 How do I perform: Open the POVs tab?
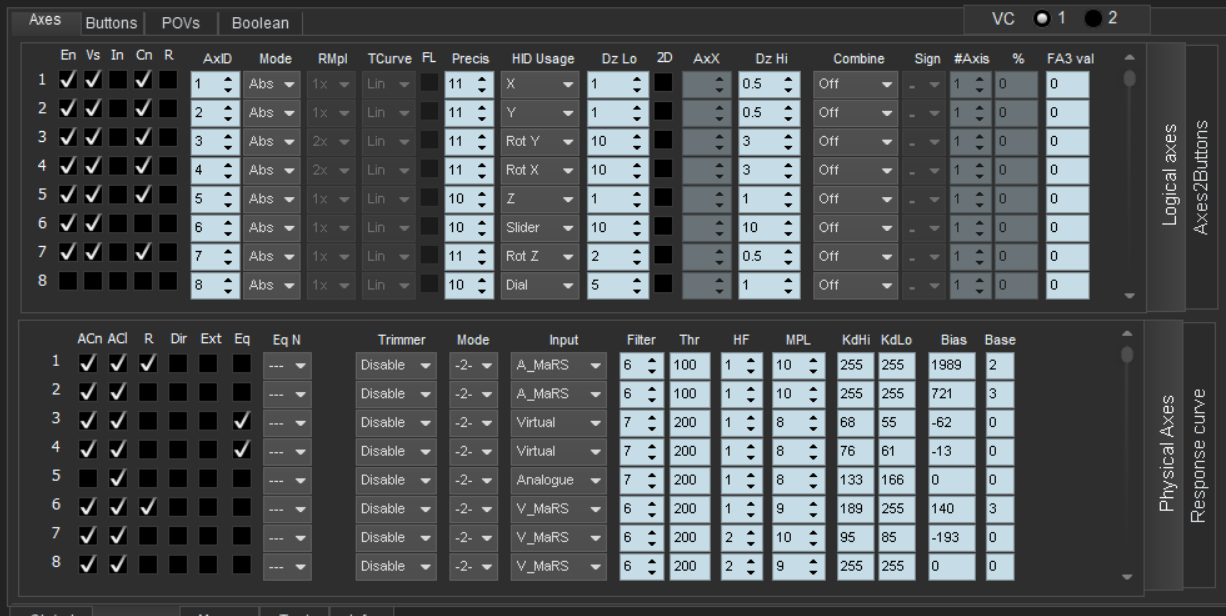point(181,22)
